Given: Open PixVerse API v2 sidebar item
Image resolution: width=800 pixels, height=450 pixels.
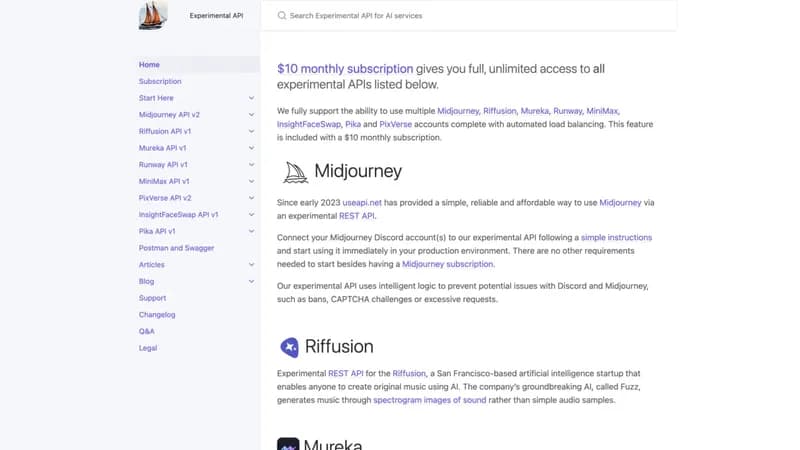Looking at the screenshot, I should click(165, 198).
